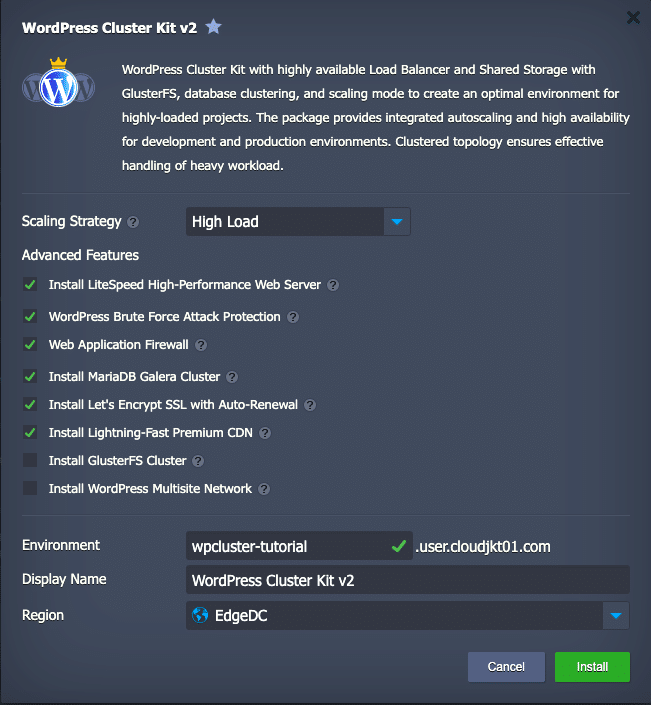This screenshot has width=651, height=705.
Task: Disable the Web Application Firewall checkbox
Action: click(30, 344)
